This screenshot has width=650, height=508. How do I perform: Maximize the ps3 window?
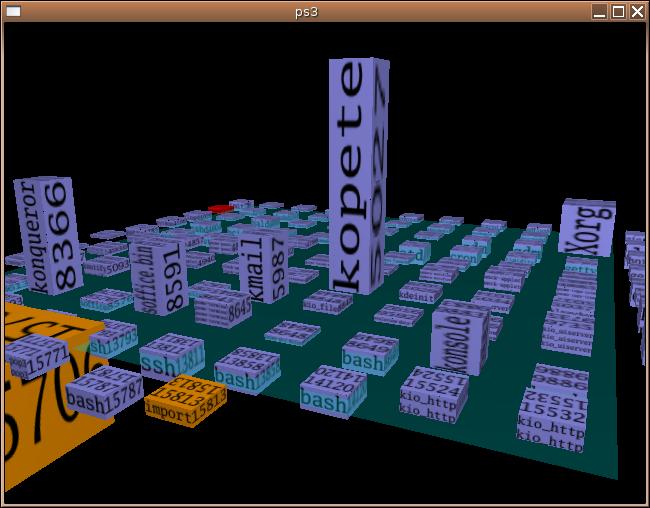coord(618,11)
